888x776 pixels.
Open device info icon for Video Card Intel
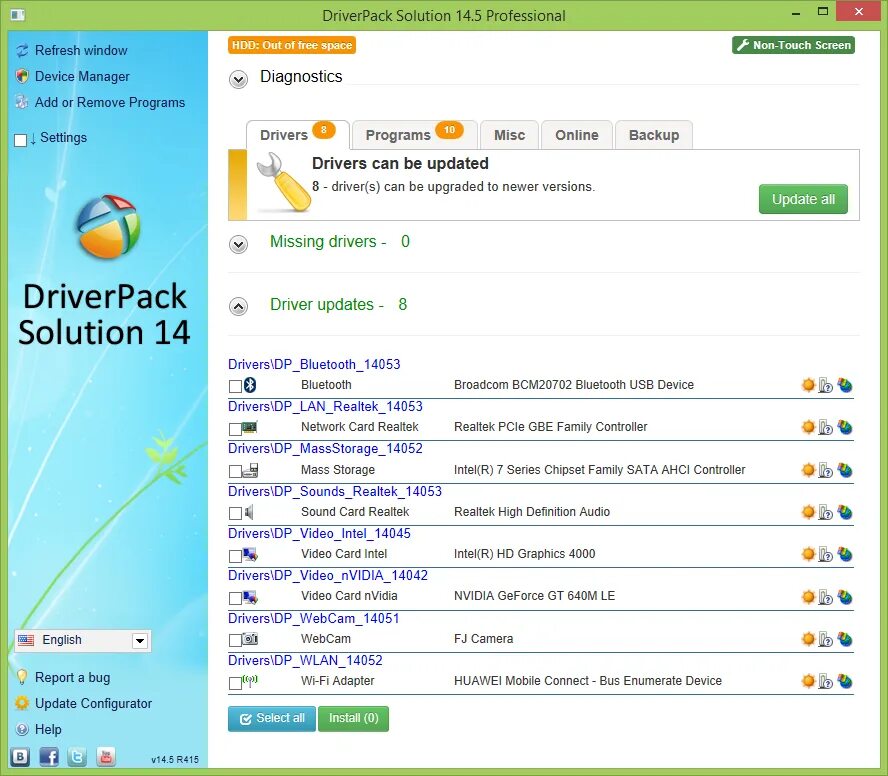click(x=826, y=555)
